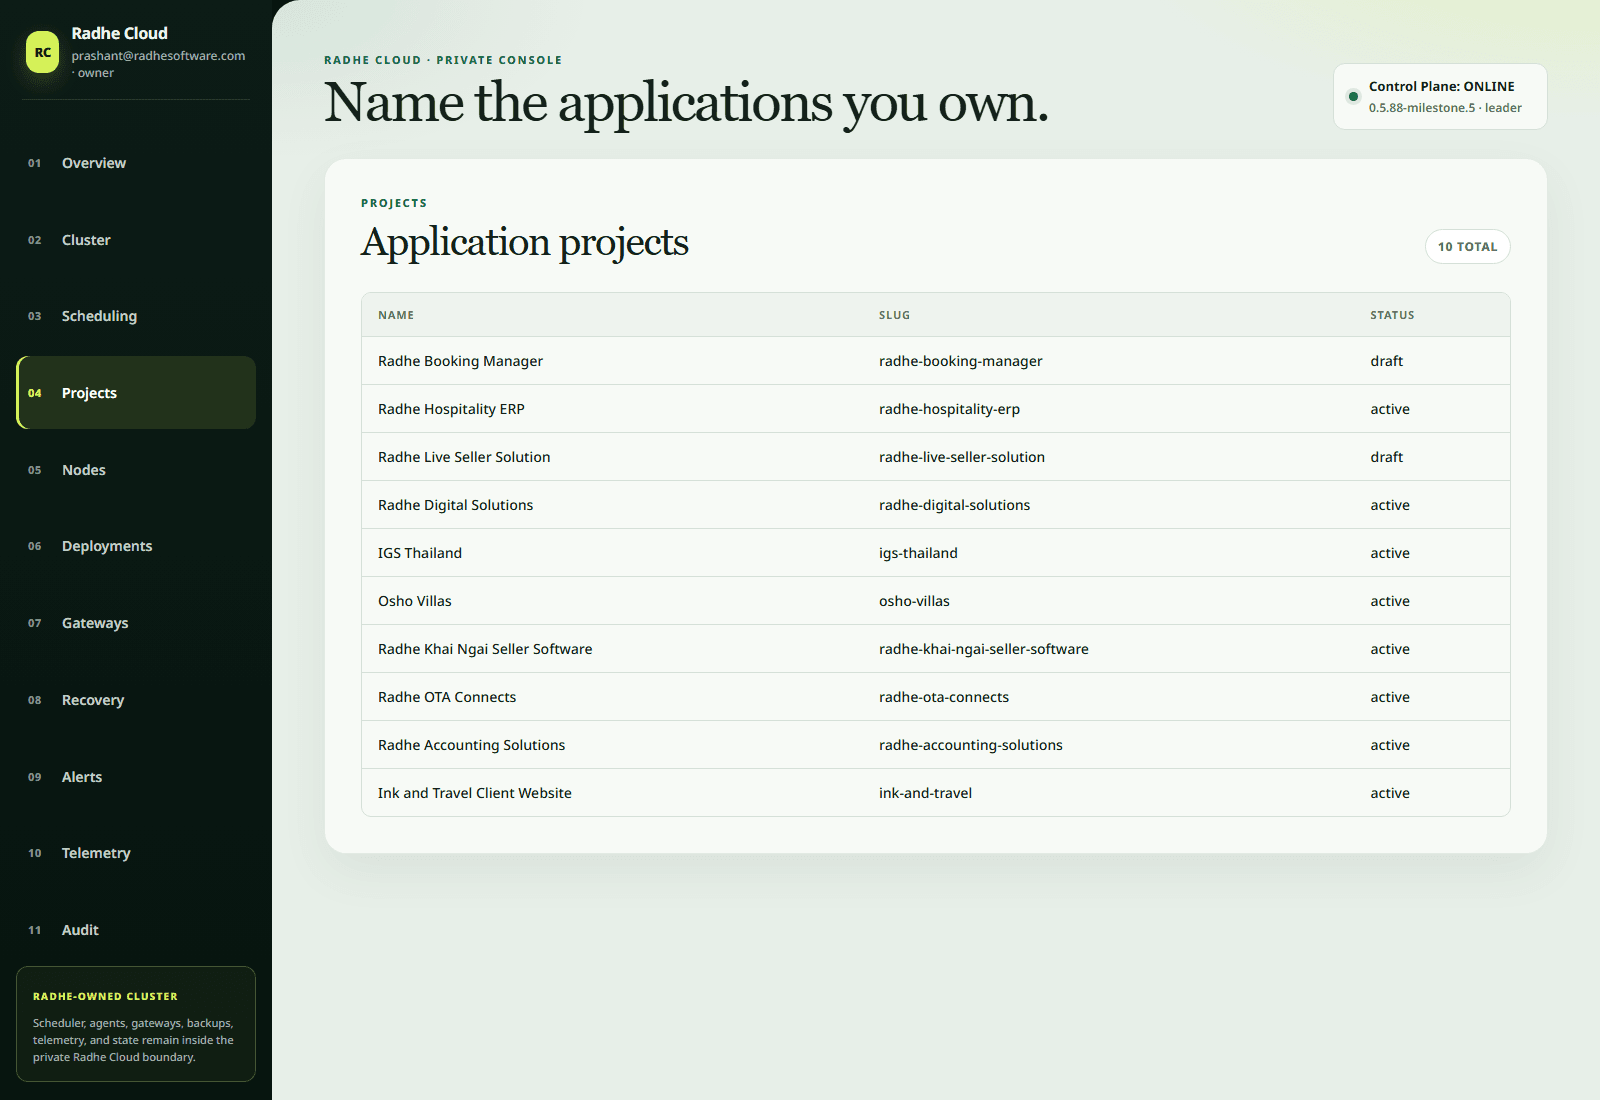Click active status of Osho Villas
This screenshot has width=1600, height=1100.
1390,601
